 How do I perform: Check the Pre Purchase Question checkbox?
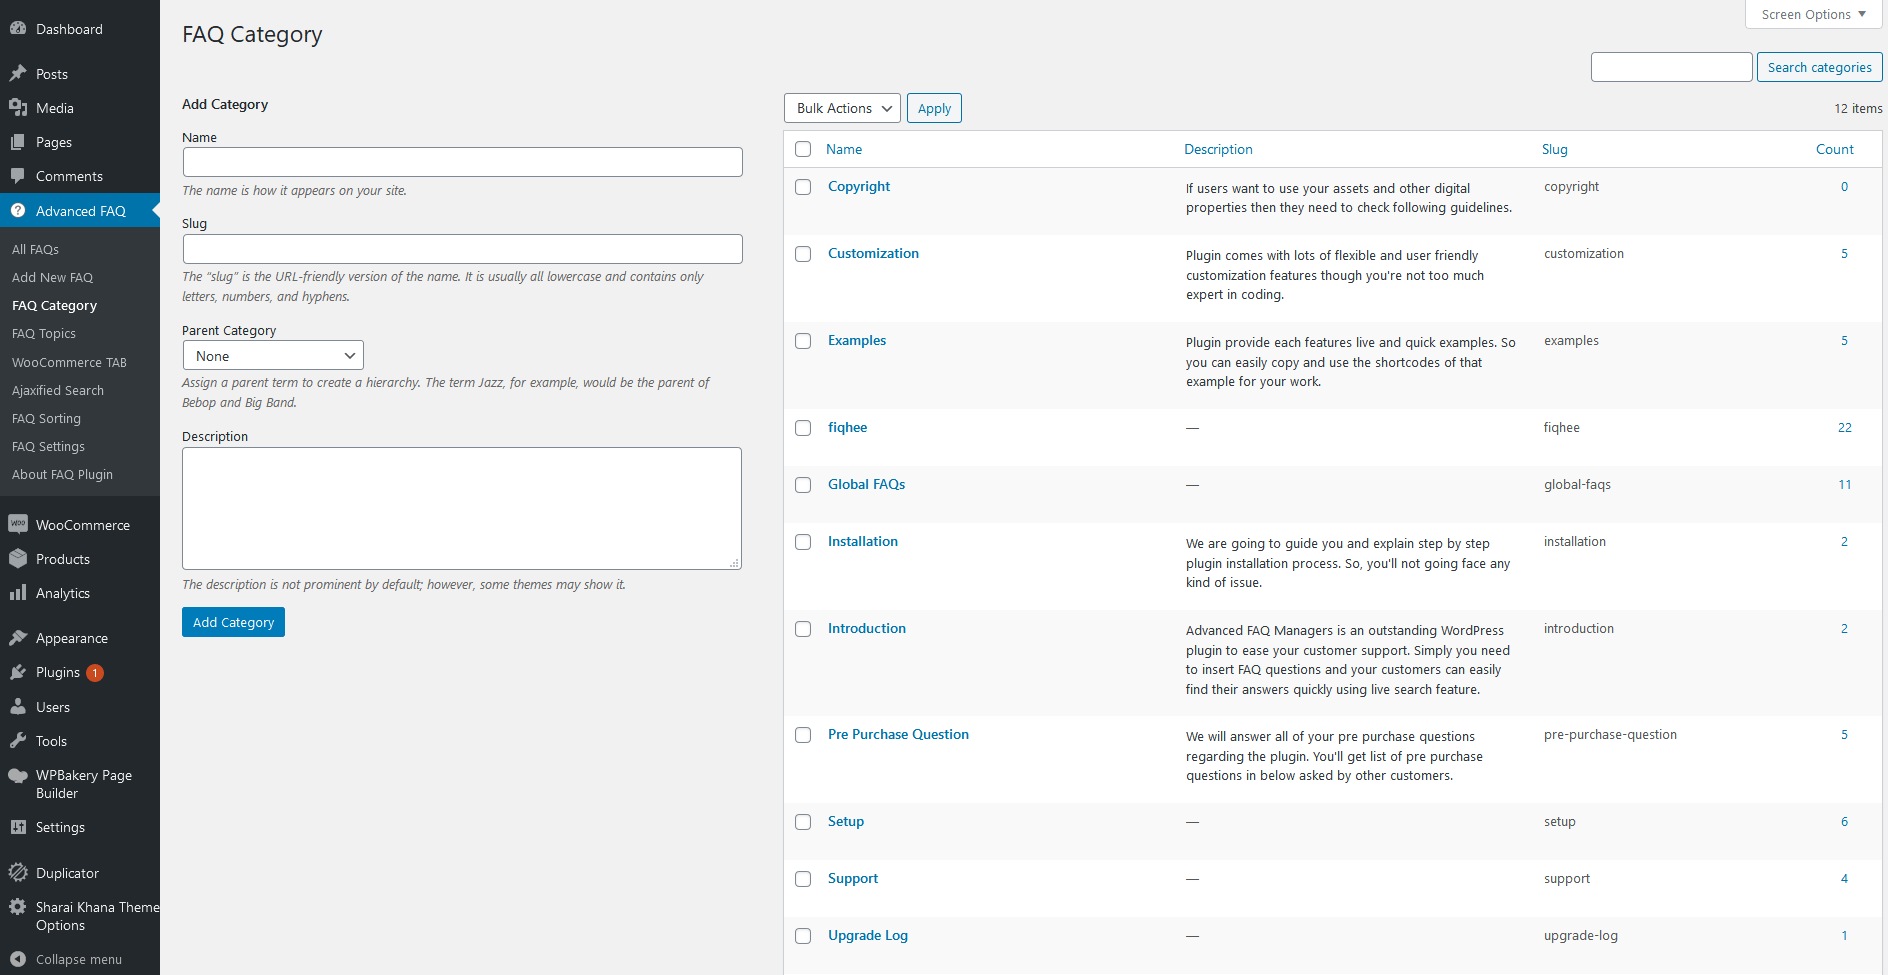click(x=803, y=735)
